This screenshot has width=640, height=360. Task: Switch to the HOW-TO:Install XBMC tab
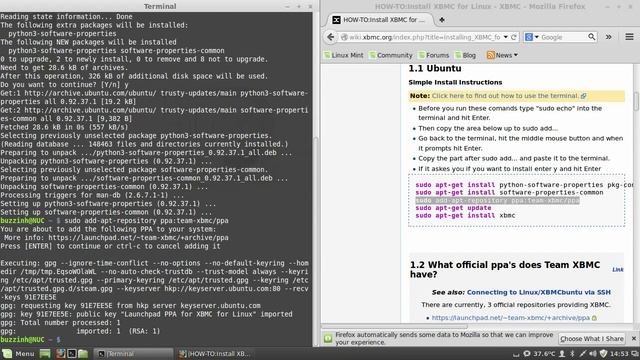(380, 20)
